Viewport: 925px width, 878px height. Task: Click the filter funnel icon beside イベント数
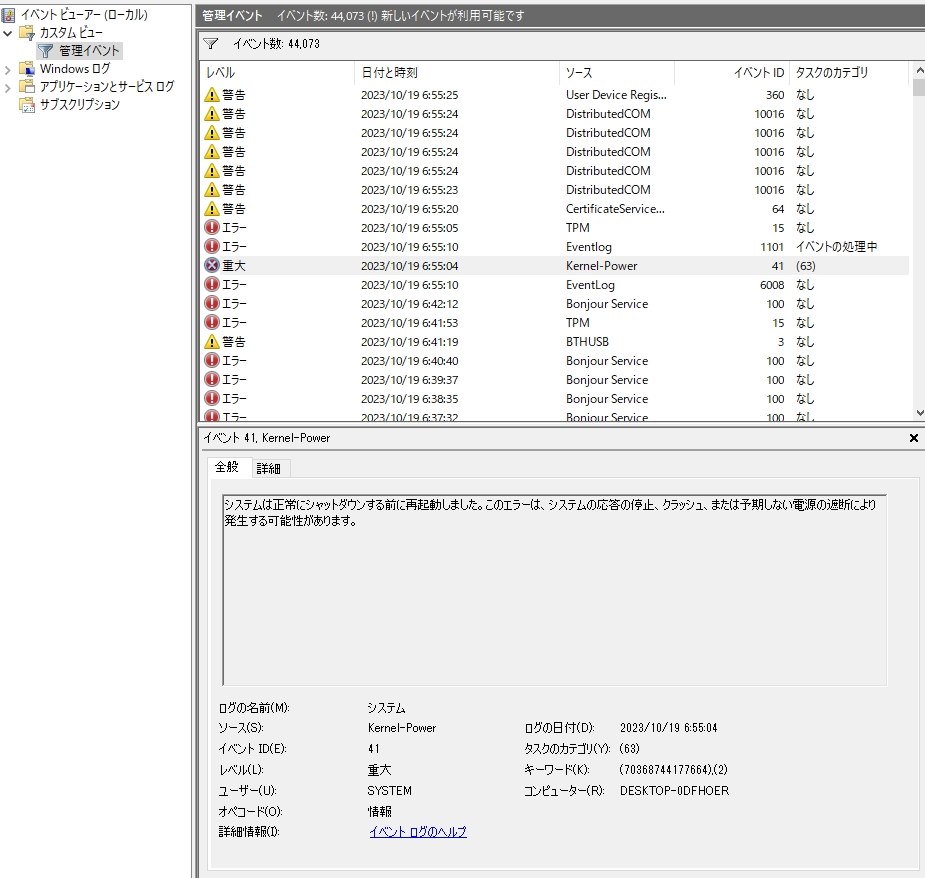tap(211, 44)
